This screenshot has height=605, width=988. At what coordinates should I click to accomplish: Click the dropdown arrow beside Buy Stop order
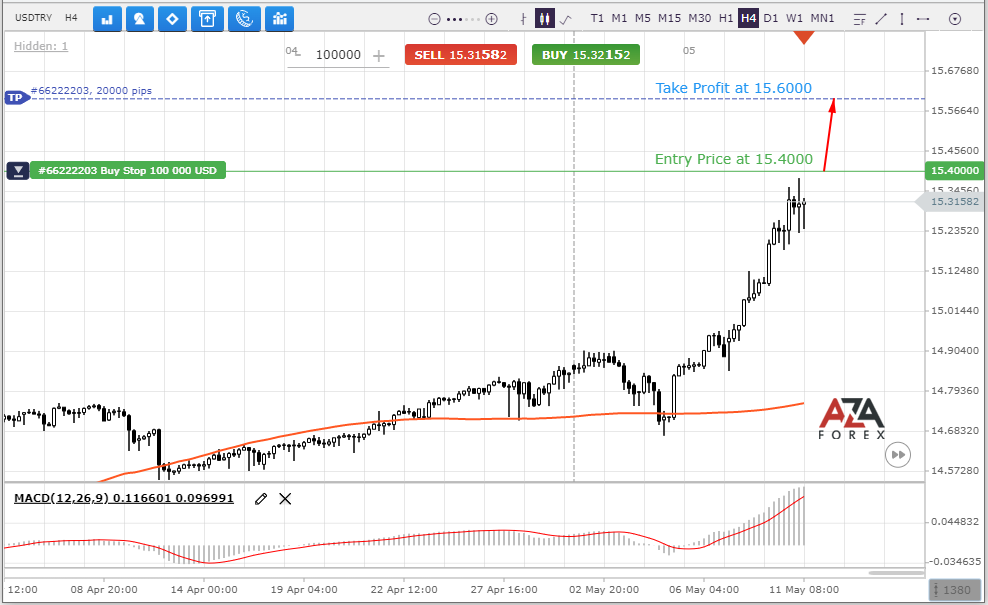[18, 170]
